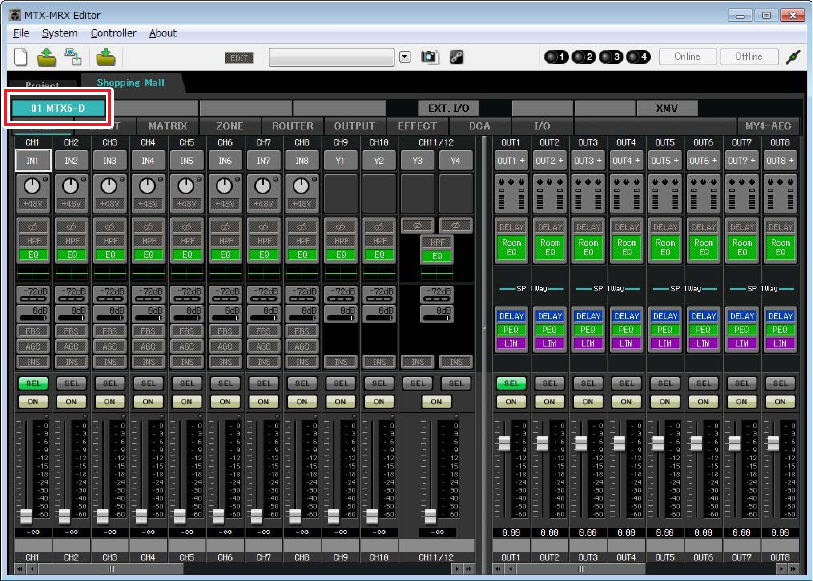Viewport: 813px width, 581px height.
Task: Open the System menu
Action: click(x=59, y=33)
